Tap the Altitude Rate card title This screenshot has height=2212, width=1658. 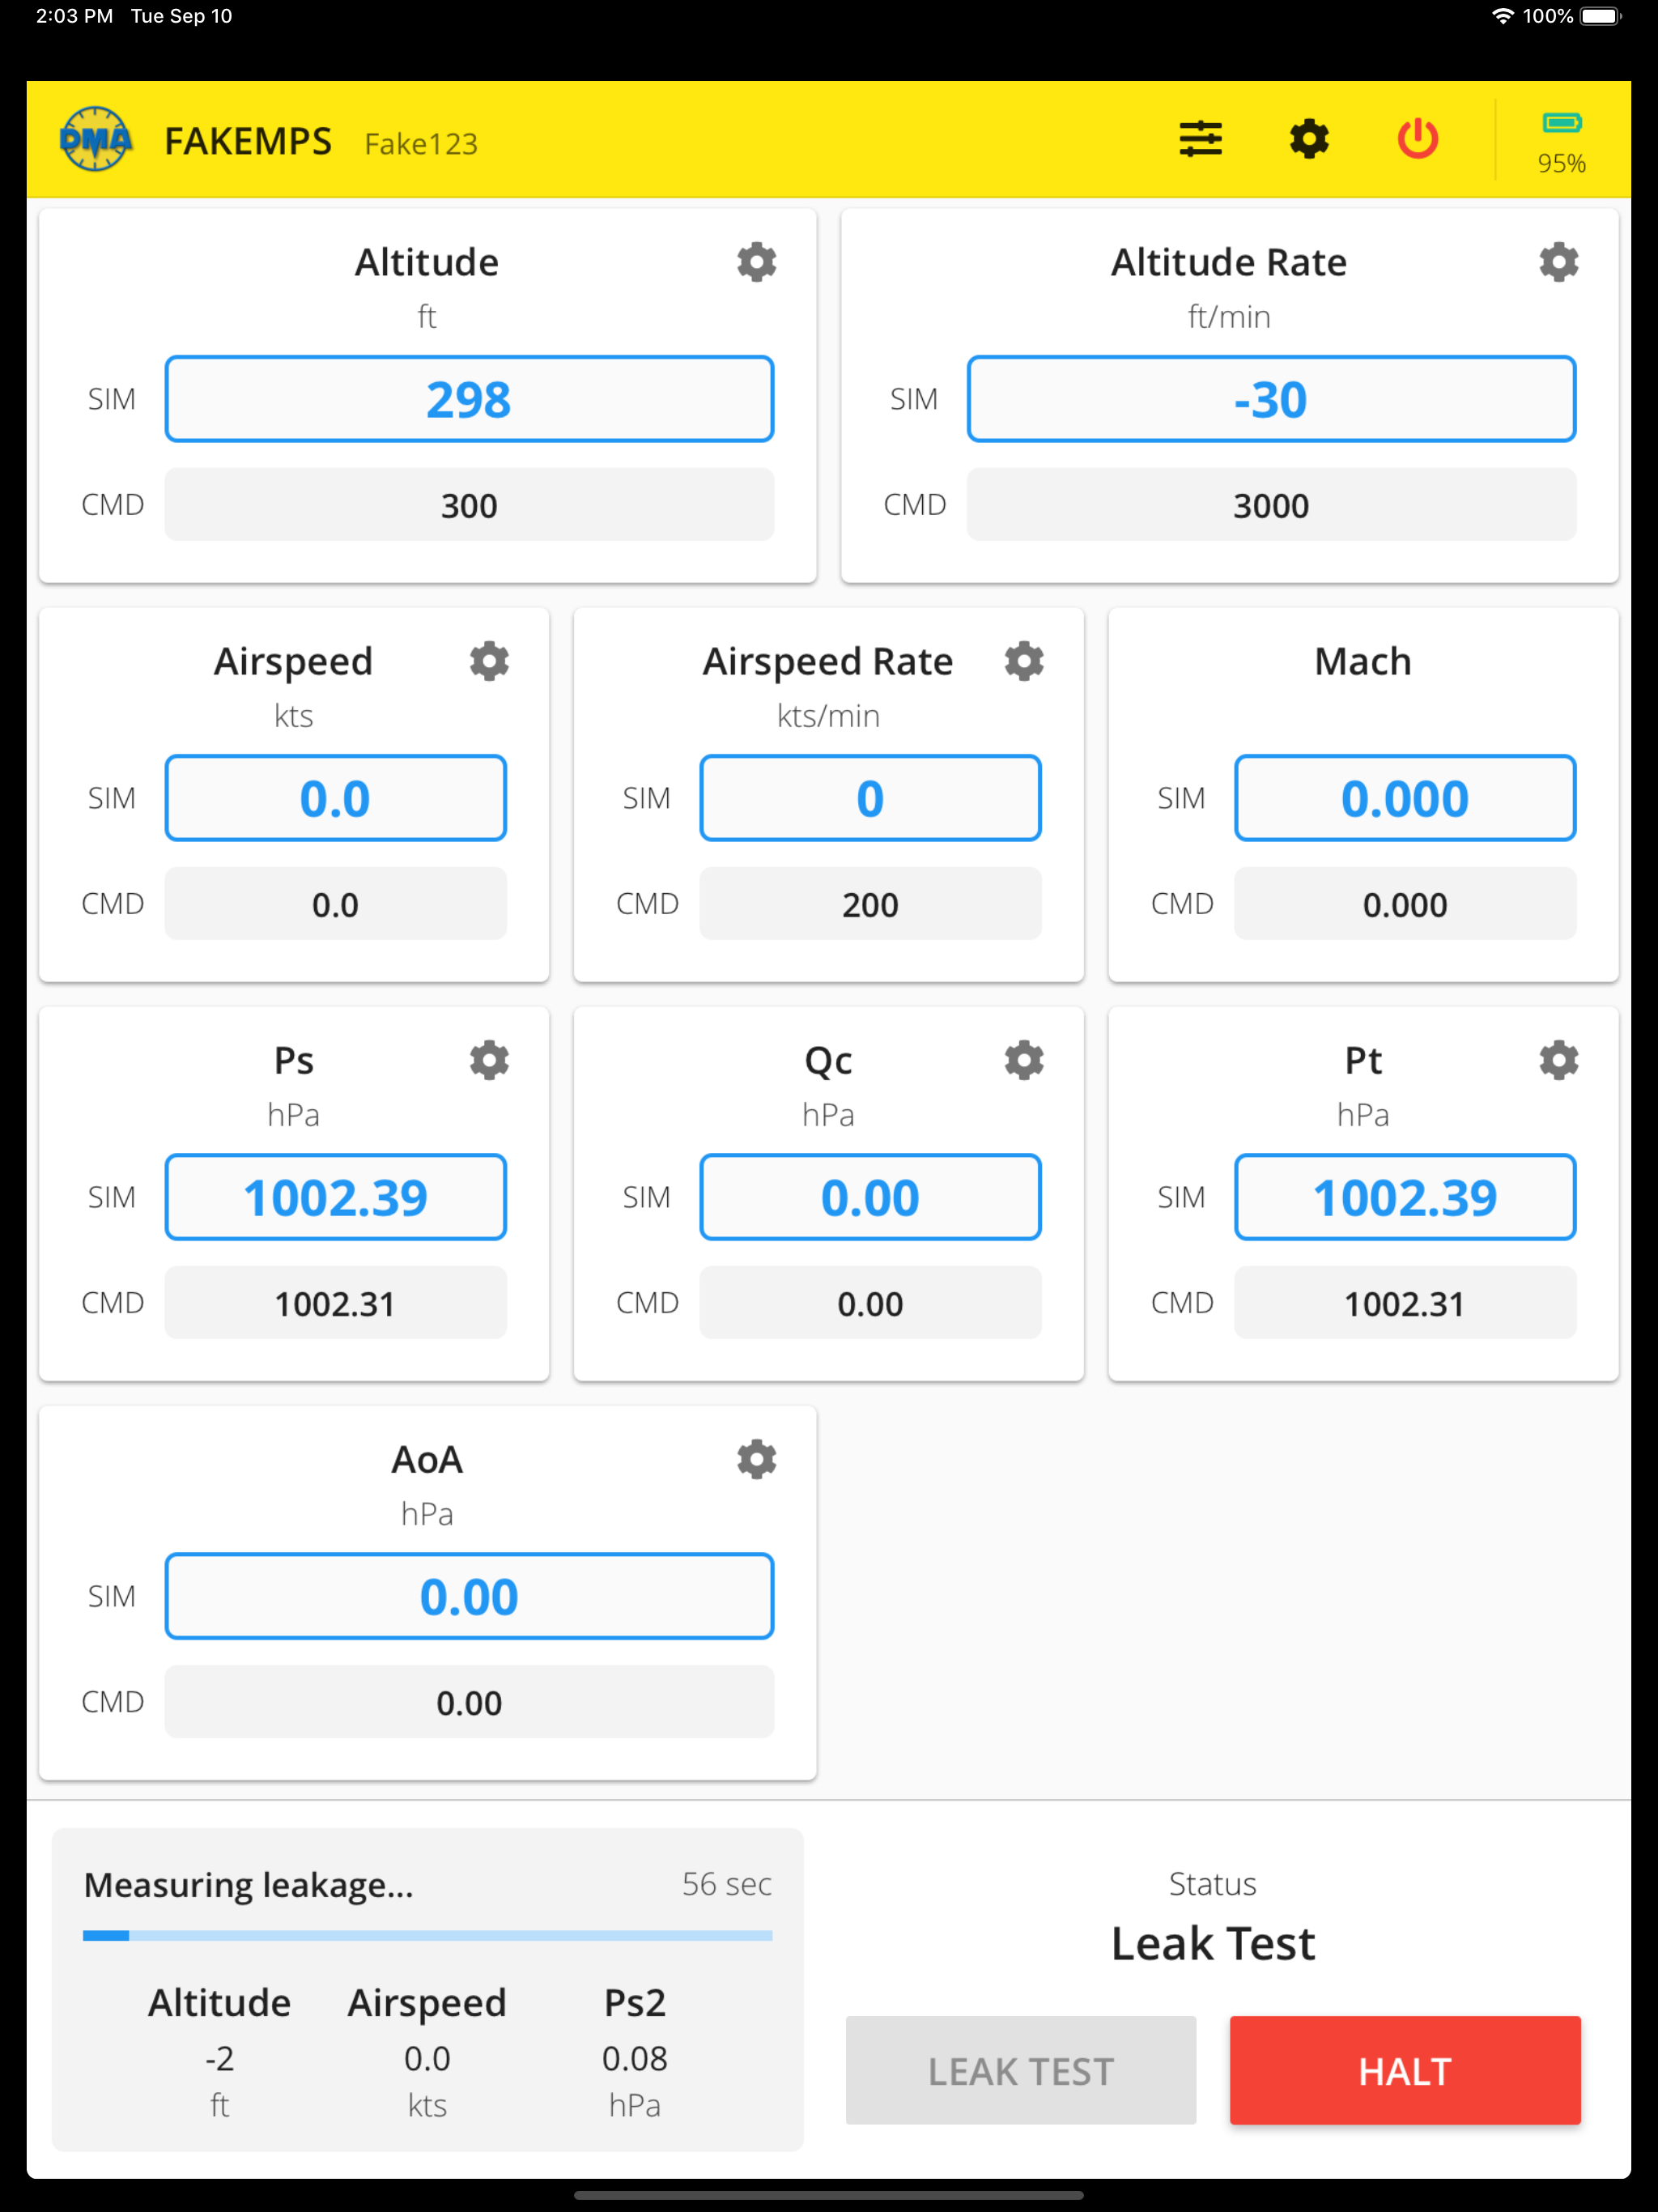1229,262
